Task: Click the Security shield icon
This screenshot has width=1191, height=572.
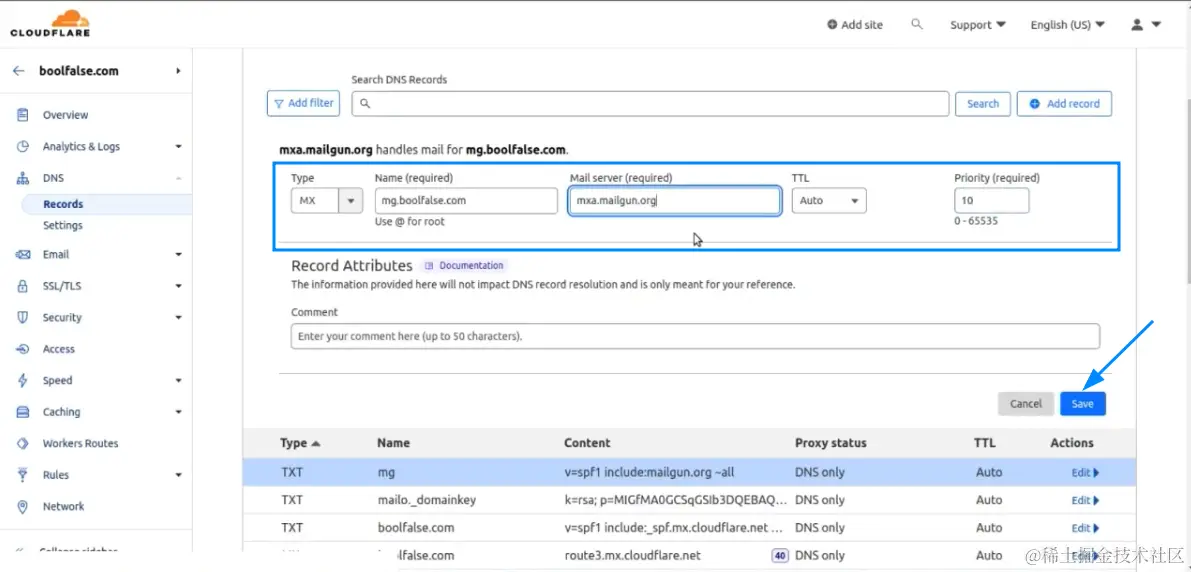Action: click(23, 318)
